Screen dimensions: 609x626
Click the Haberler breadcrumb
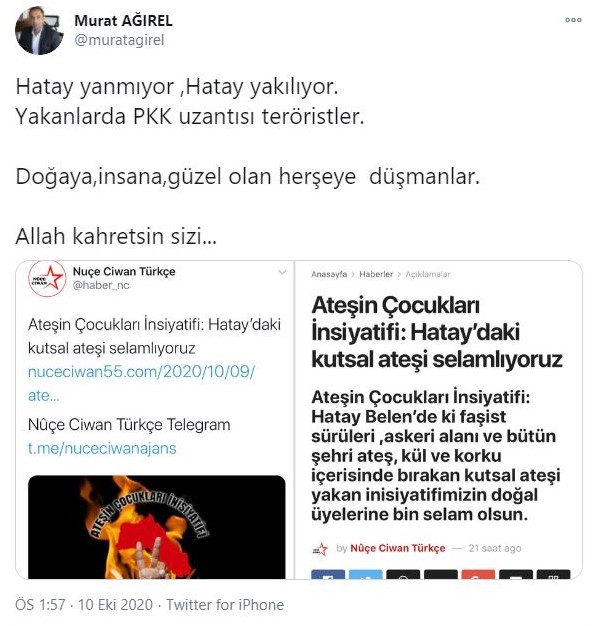tap(376, 274)
